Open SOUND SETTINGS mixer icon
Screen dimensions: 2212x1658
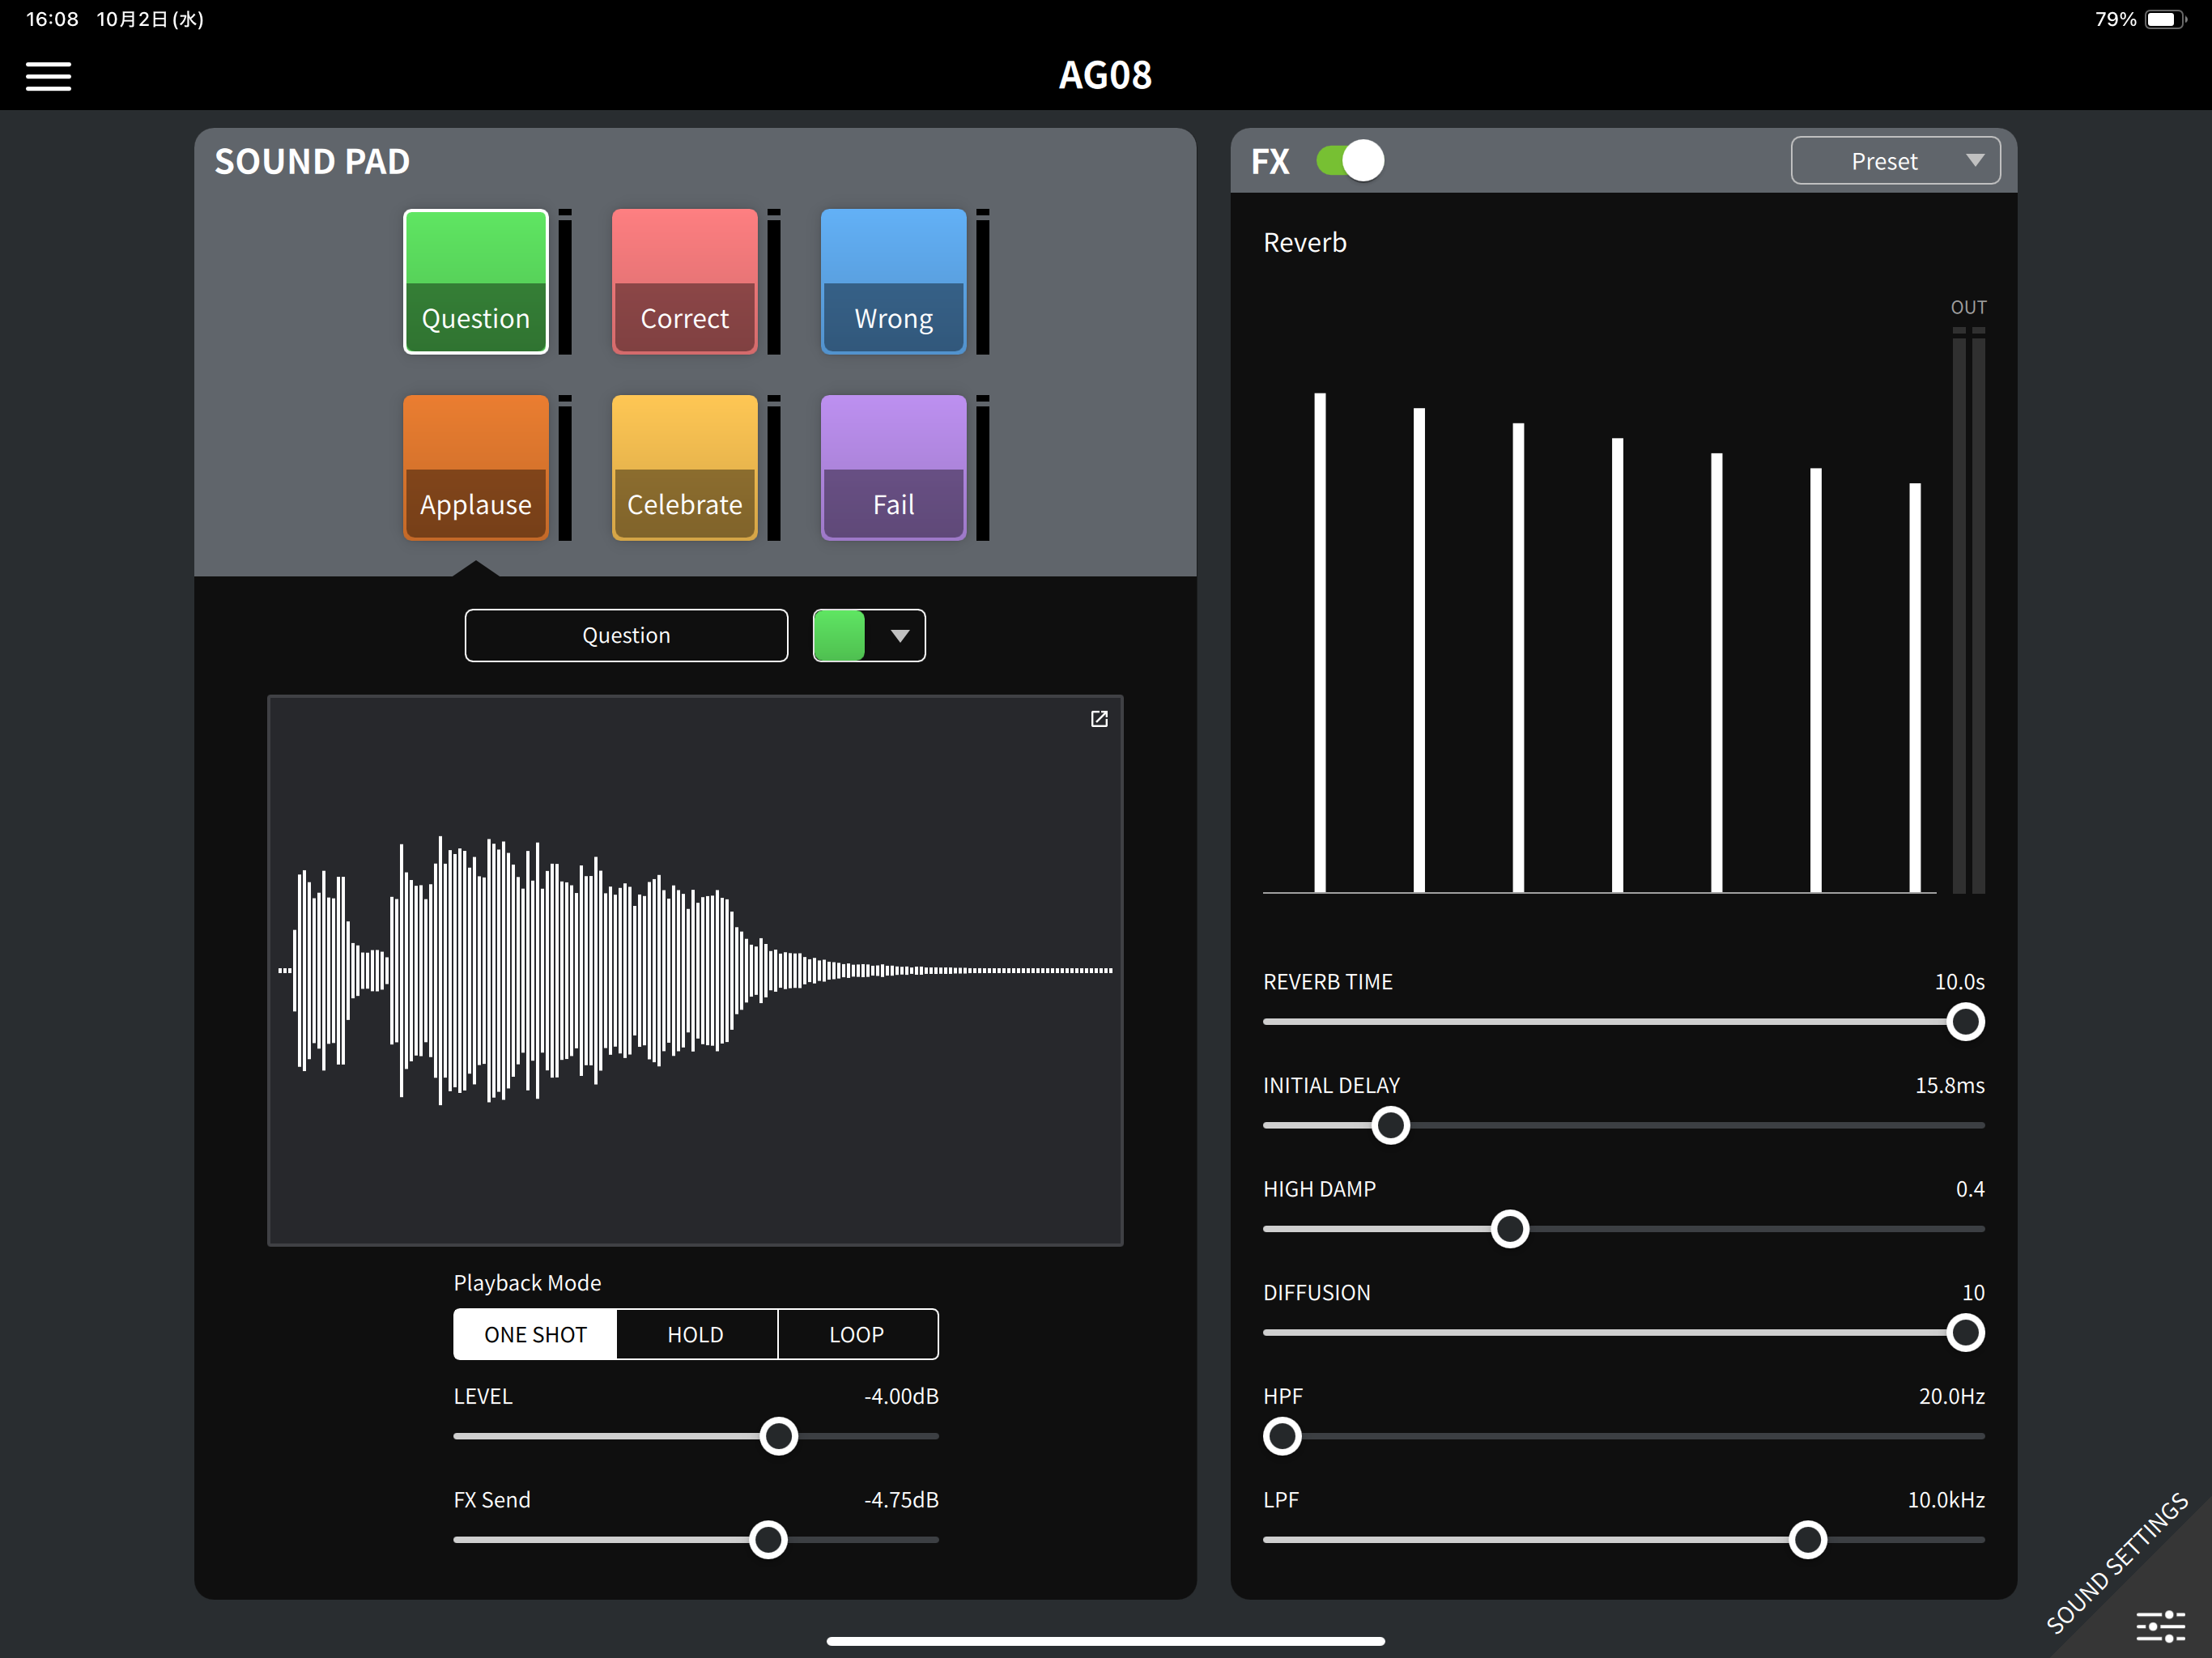2160,1626
